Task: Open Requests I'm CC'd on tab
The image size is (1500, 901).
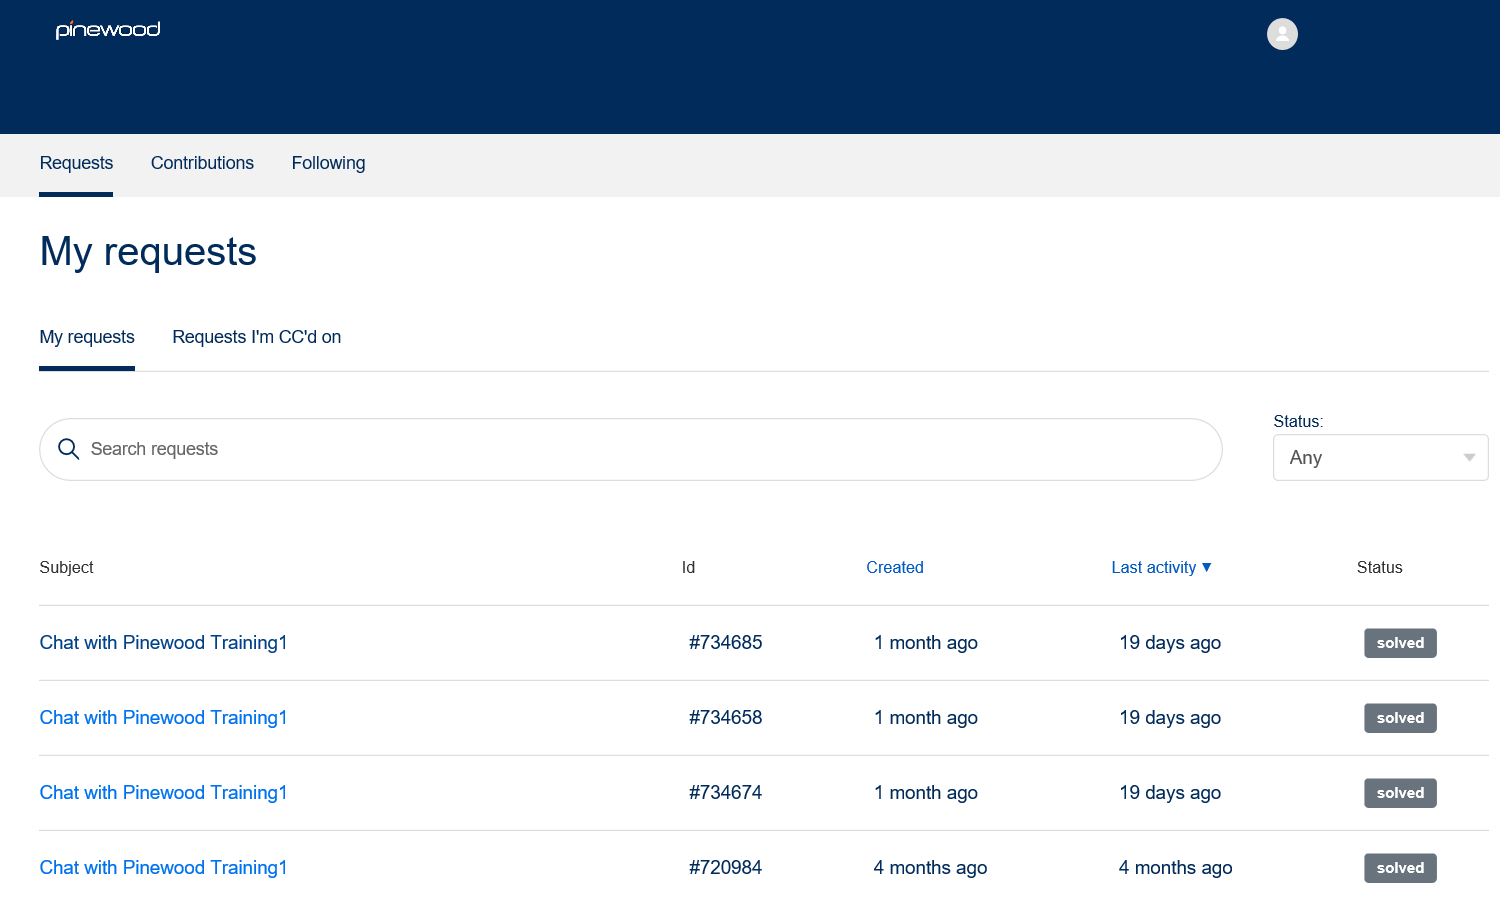Action: click(x=257, y=337)
